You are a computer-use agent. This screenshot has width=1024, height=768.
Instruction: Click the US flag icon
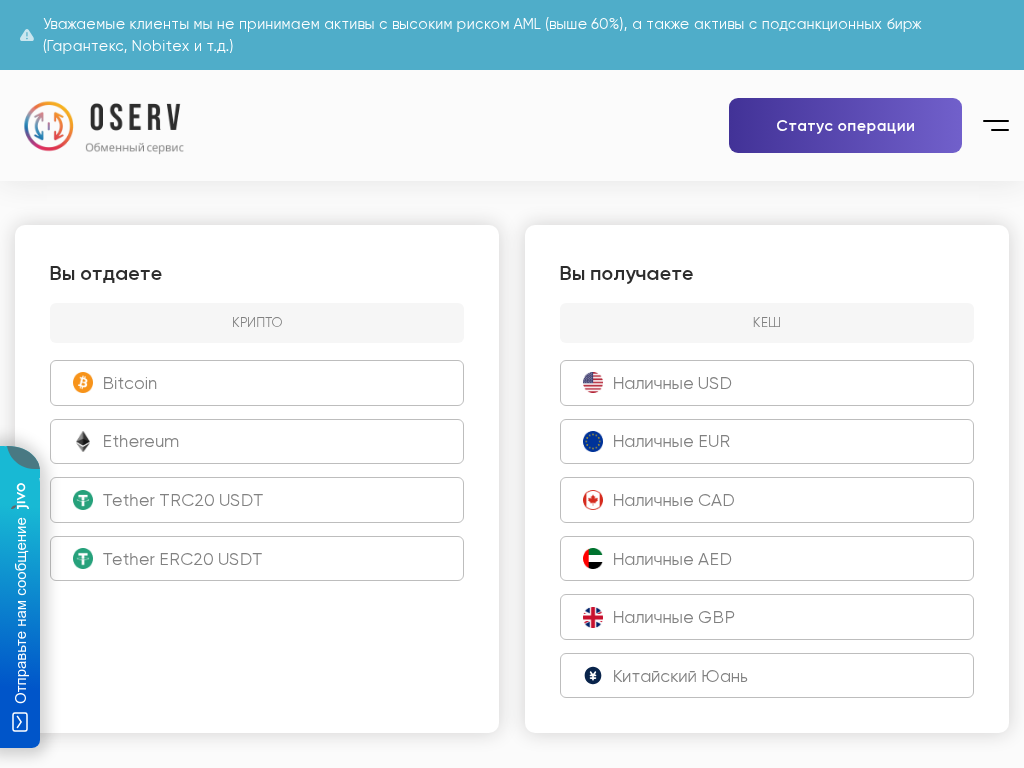pyautogui.click(x=593, y=383)
